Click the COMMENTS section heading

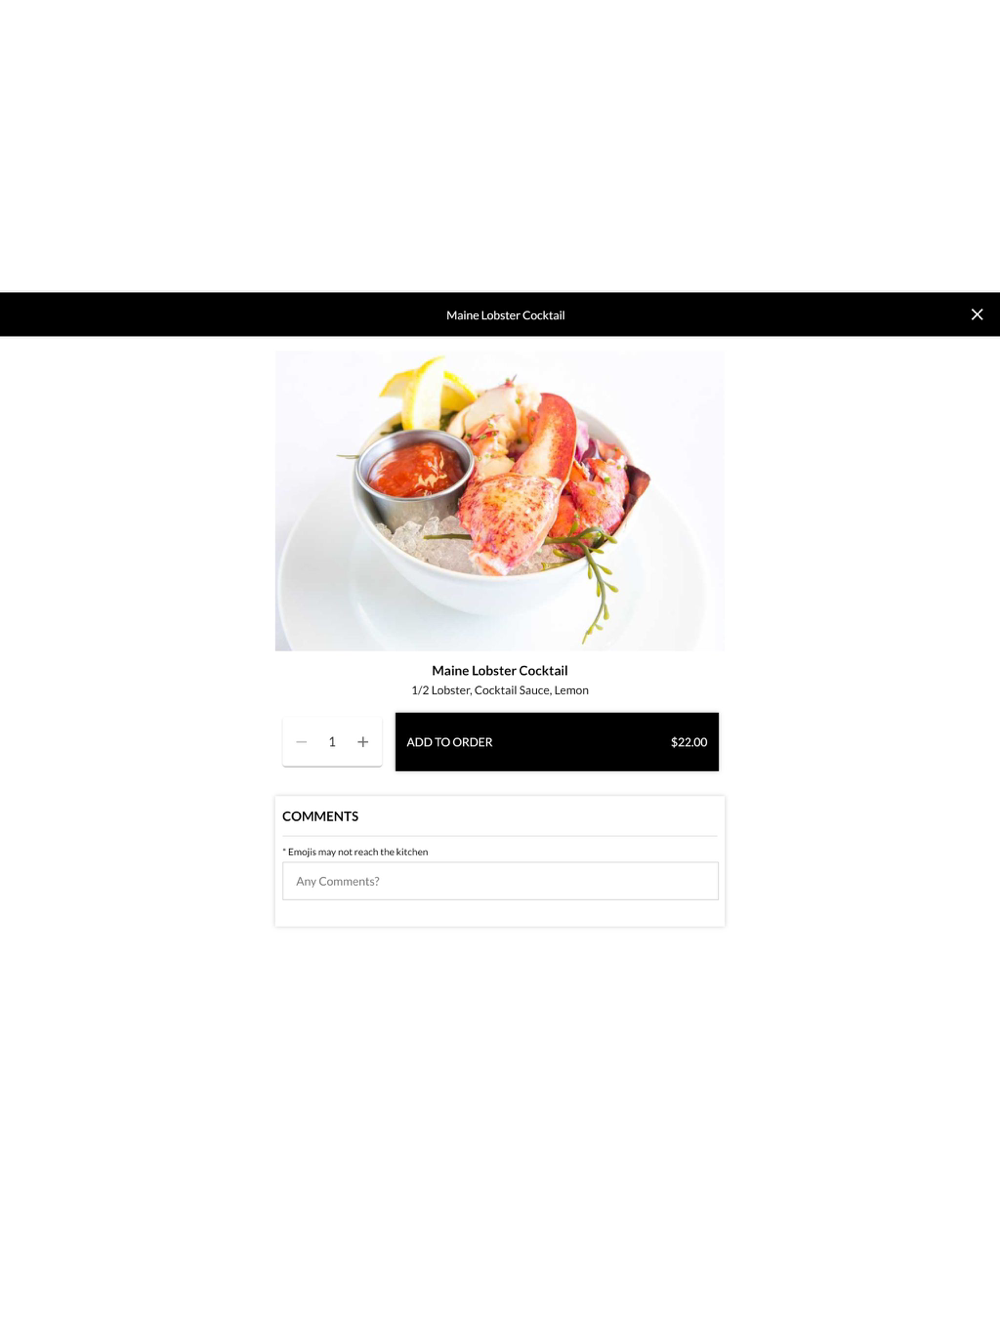tap(320, 816)
